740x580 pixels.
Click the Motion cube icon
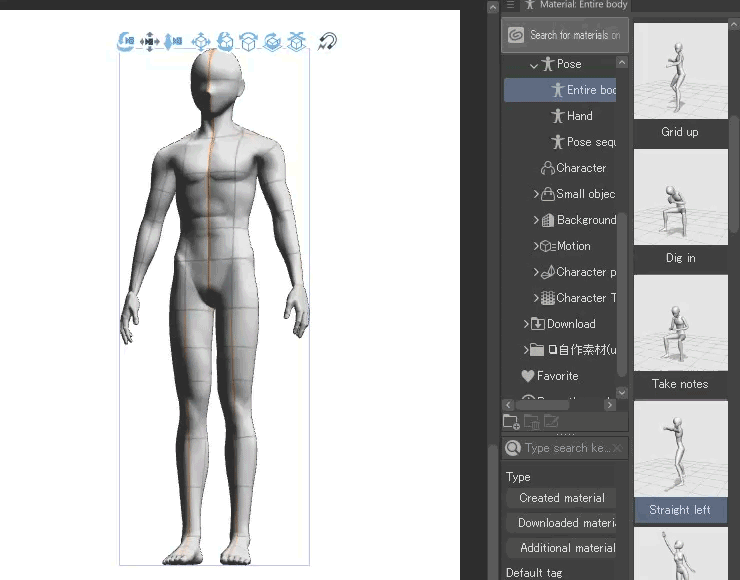[x=547, y=246]
